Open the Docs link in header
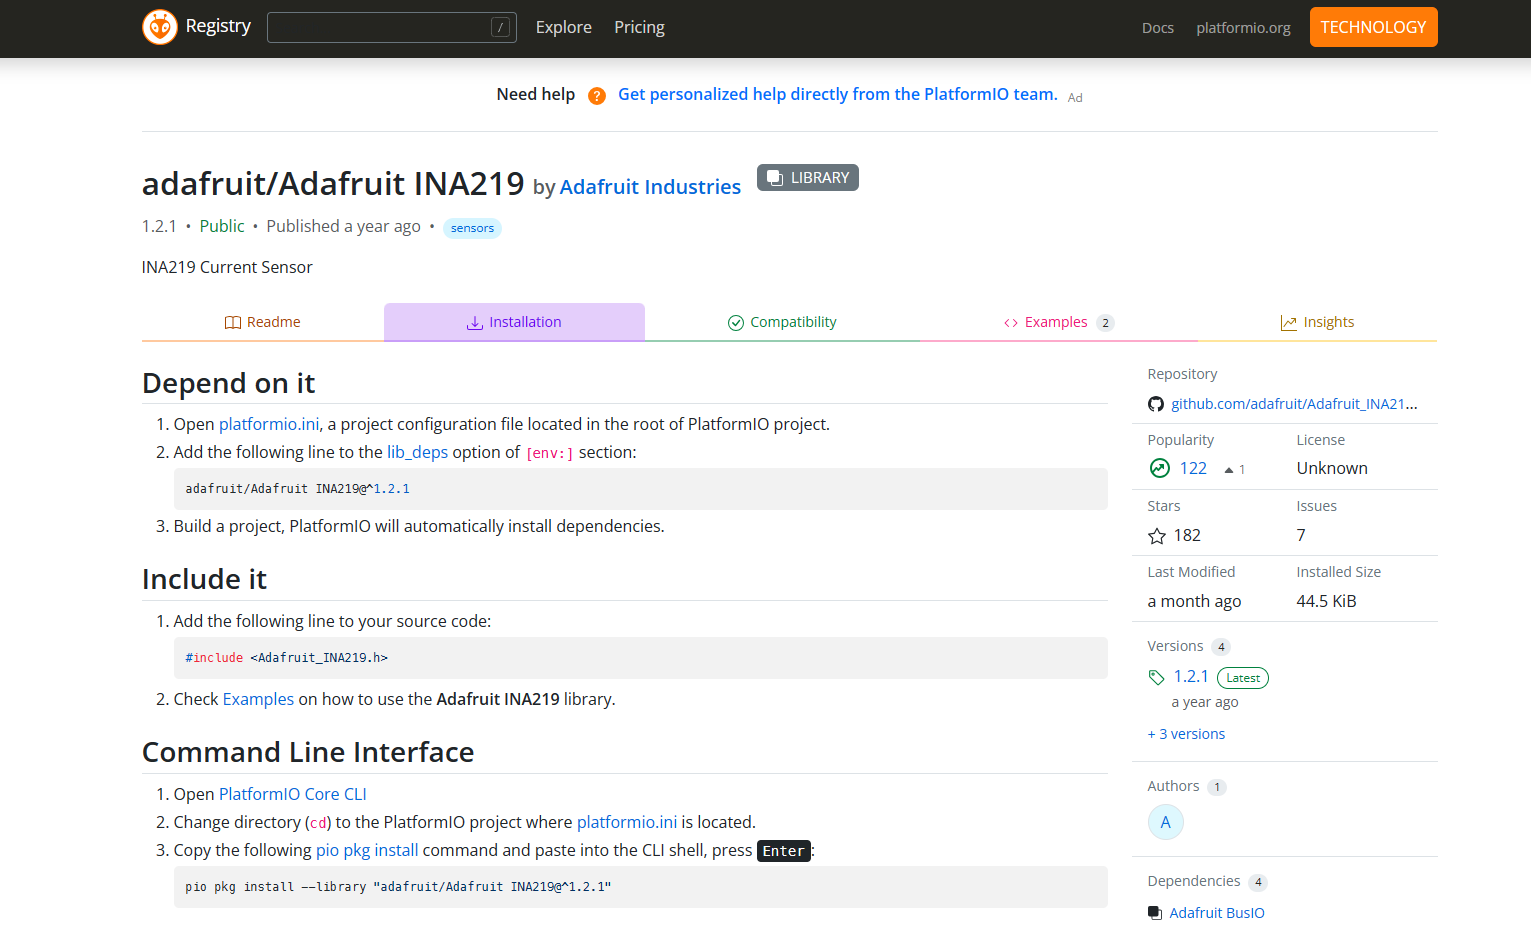 pos(1158,28)
